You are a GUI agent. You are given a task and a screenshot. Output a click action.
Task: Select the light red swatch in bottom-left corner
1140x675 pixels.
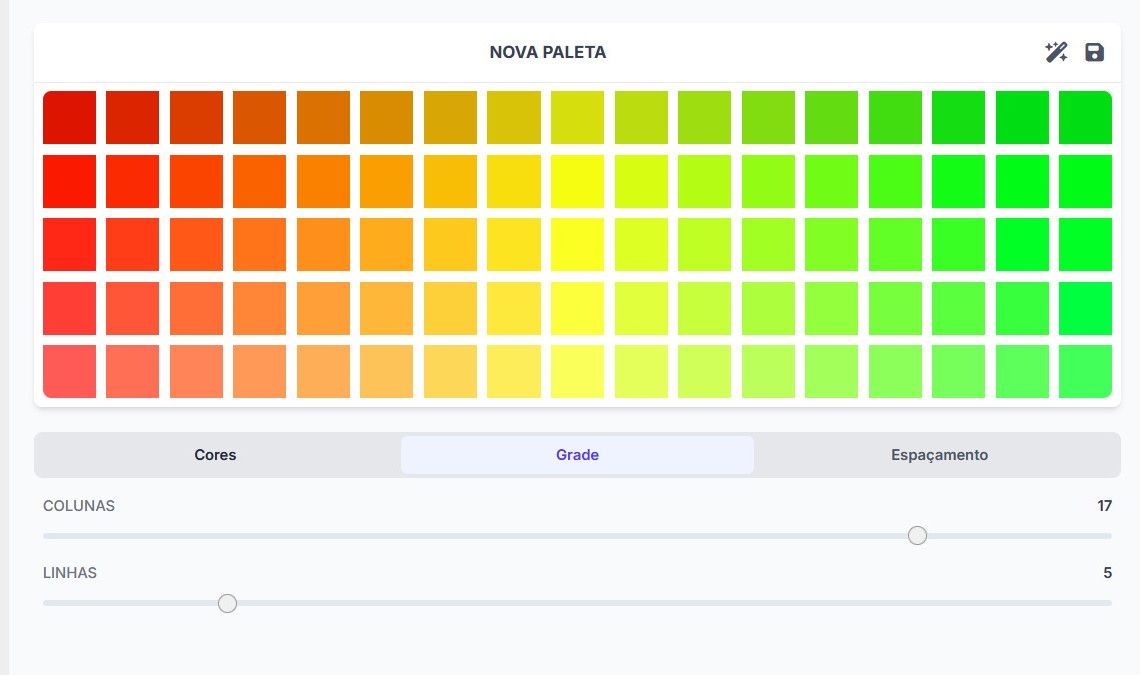point(69,372)
